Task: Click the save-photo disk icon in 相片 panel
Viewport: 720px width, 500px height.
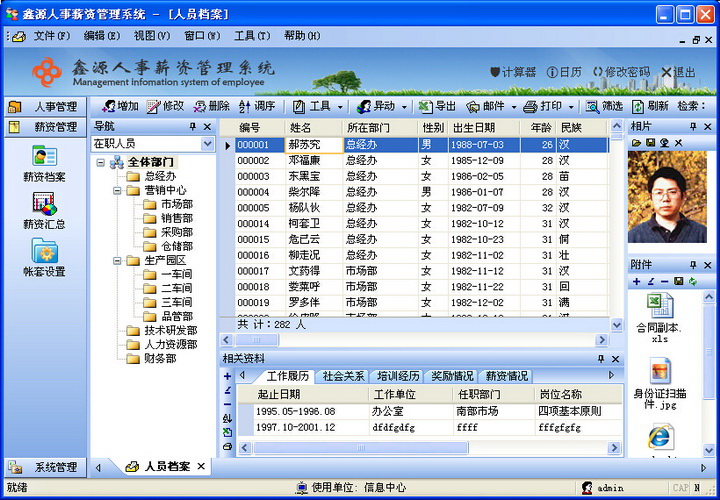Action: point(650,143)
